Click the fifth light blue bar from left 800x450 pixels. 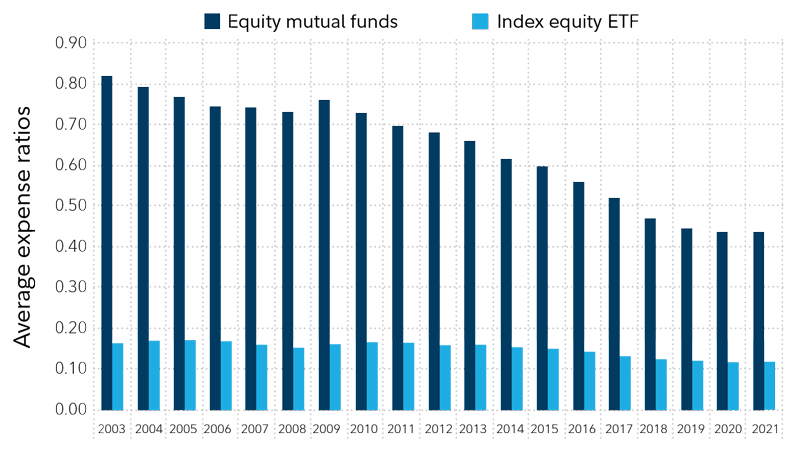[x=269, y=375]
